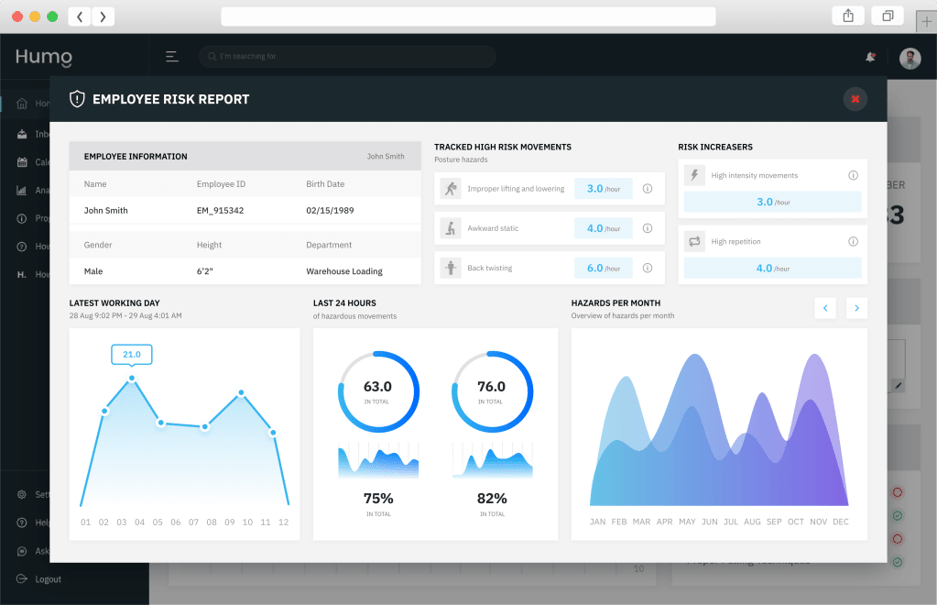Viewport: 937px width, 605px height.
Task: Open notifications via the bell icon
Action: (x=869, y=57)
